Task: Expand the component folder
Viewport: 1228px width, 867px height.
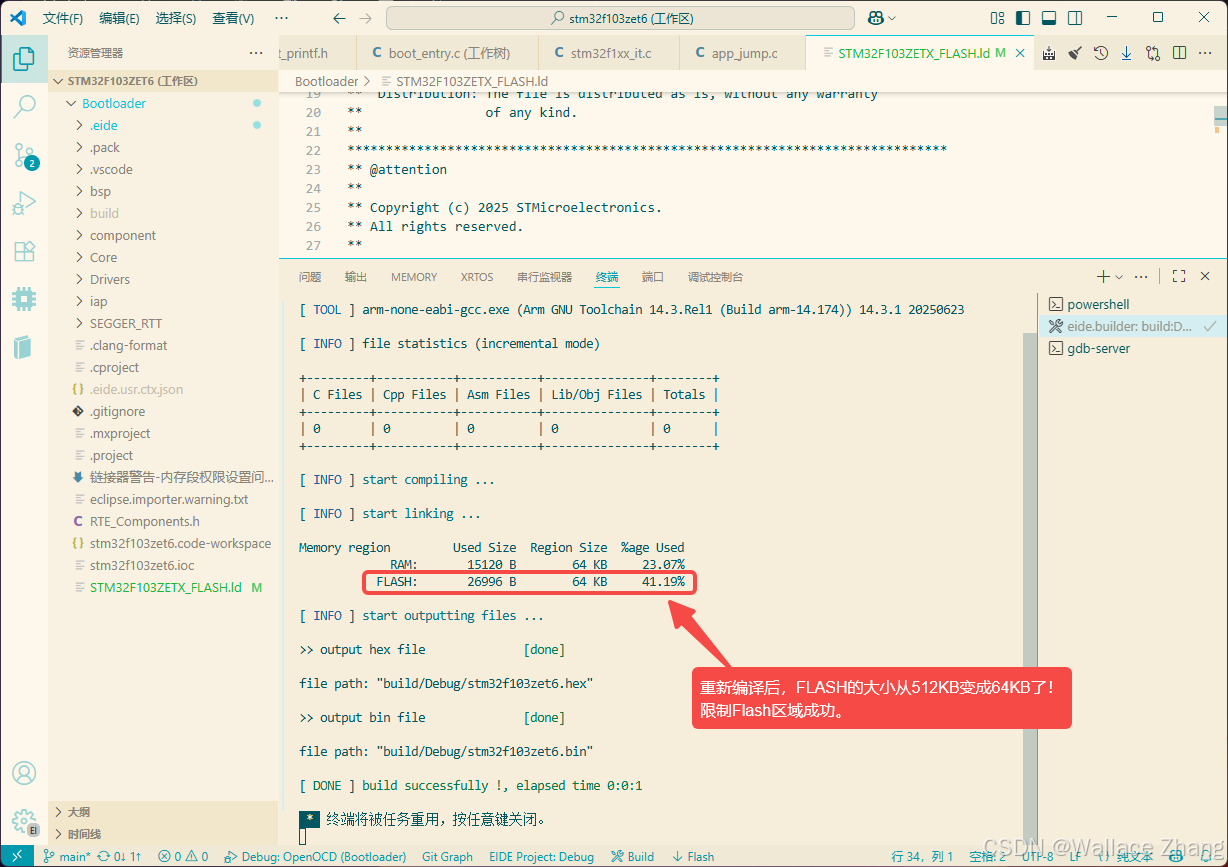Action: tap(163, 235)
